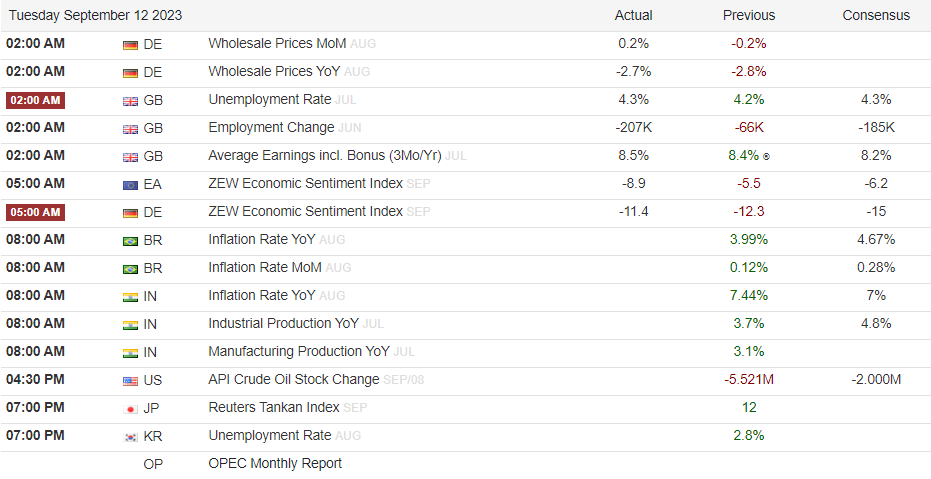The height and width of the screenshot is (479, 931).
Task: Click the Brazil flag beside Inflation Rate YoY
Action: pos(130,240)
